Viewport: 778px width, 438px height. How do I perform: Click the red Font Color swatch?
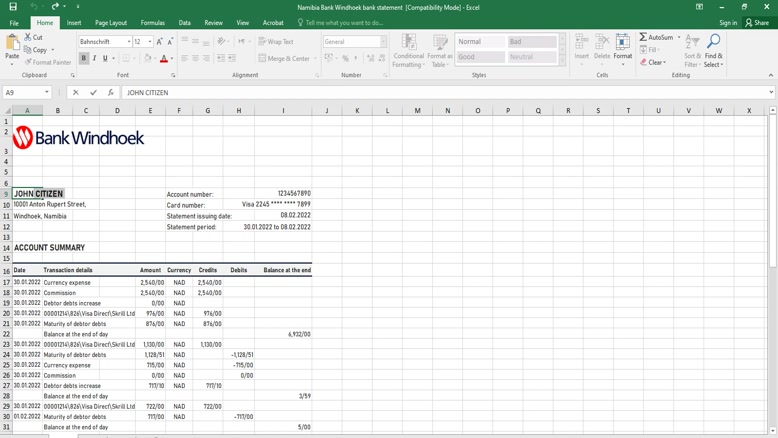[163, 59]
